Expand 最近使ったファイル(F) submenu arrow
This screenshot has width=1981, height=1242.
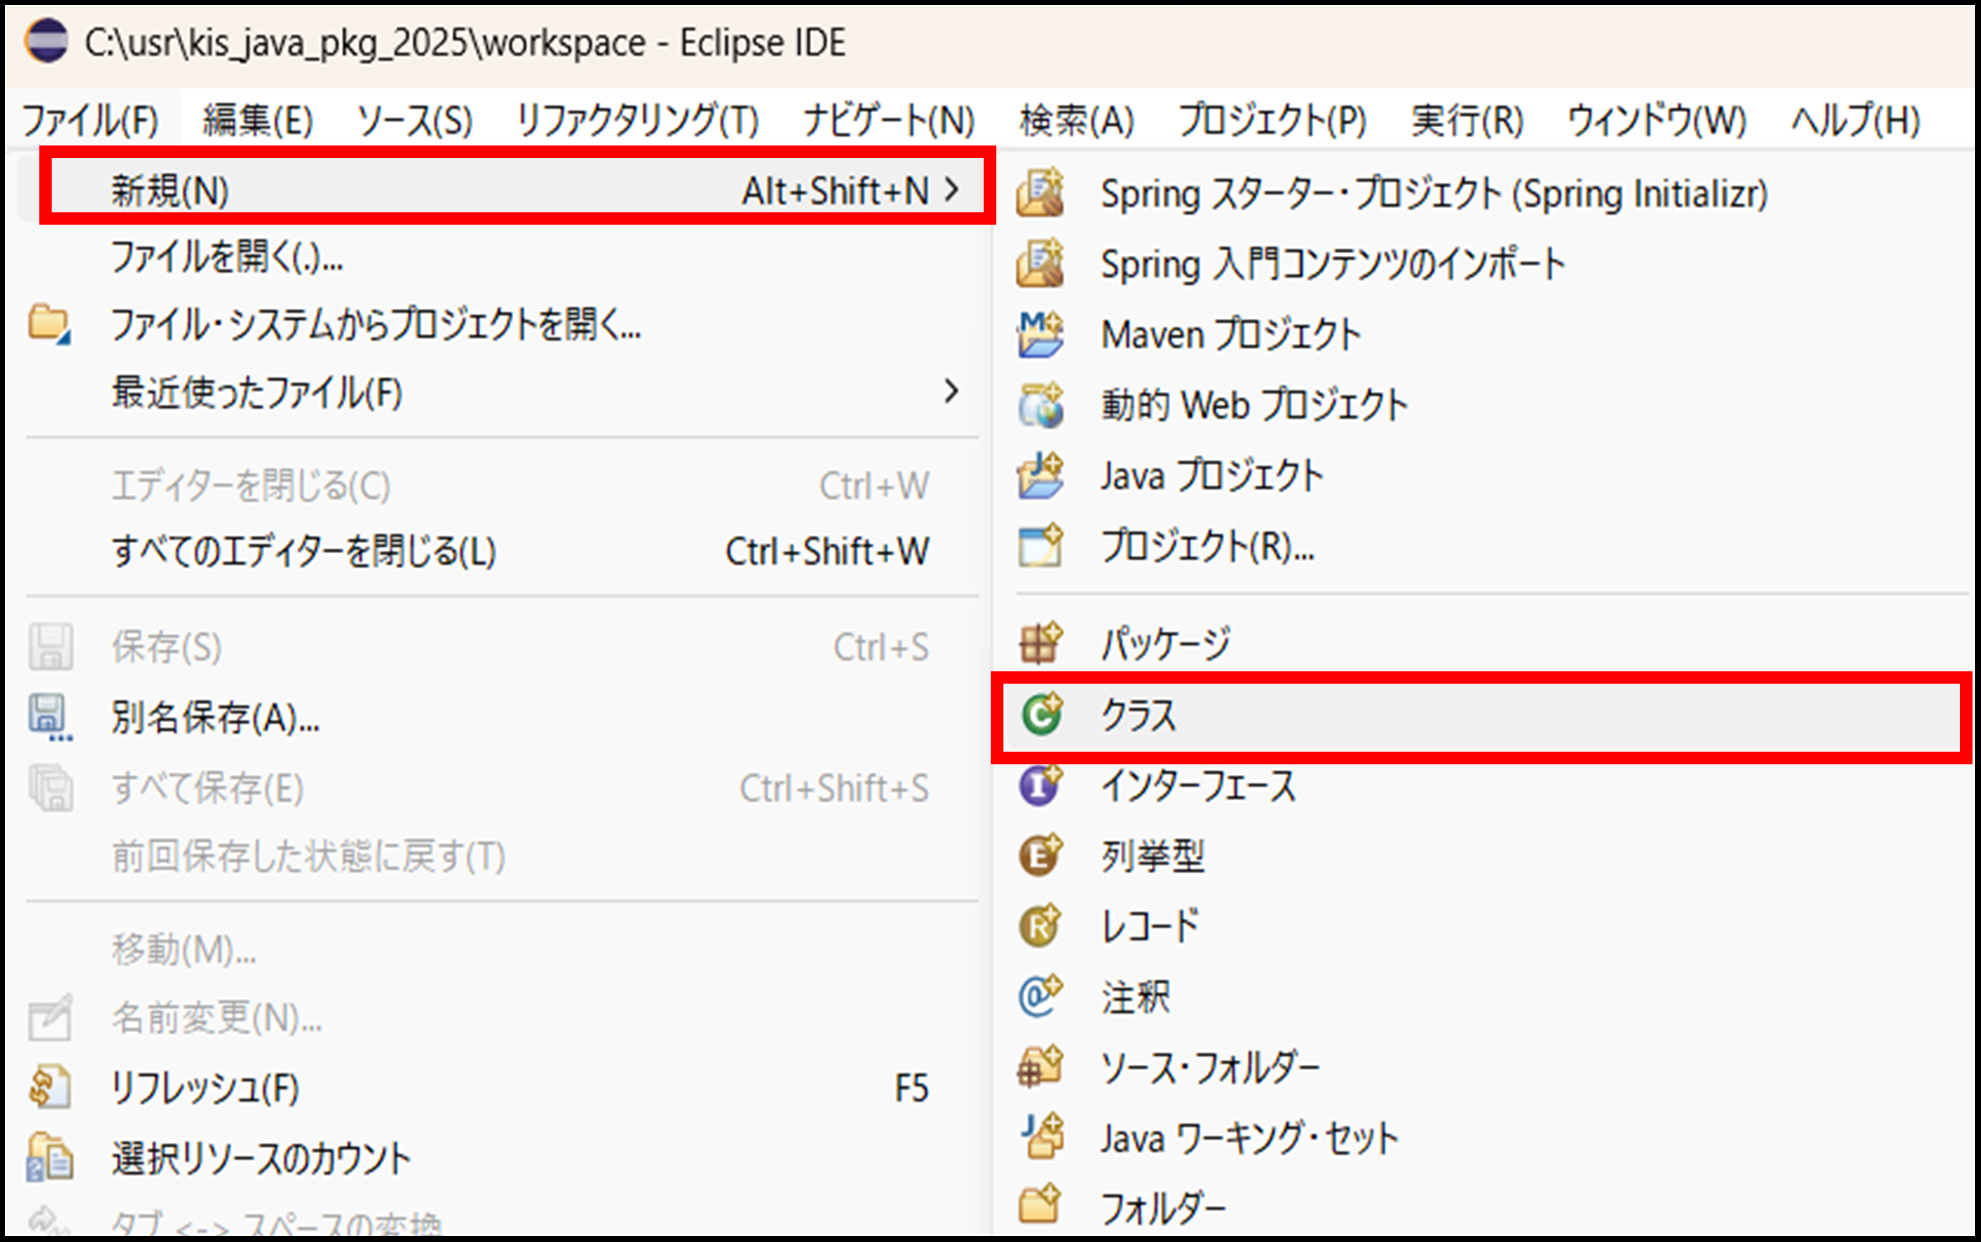point(951,391)
